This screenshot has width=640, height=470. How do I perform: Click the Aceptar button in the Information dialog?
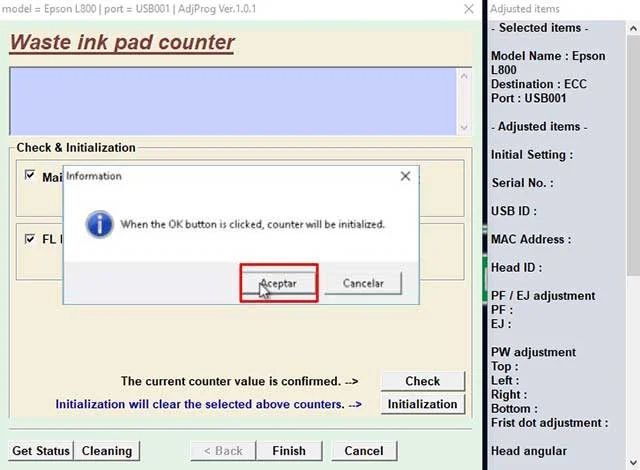click(279, 283)
